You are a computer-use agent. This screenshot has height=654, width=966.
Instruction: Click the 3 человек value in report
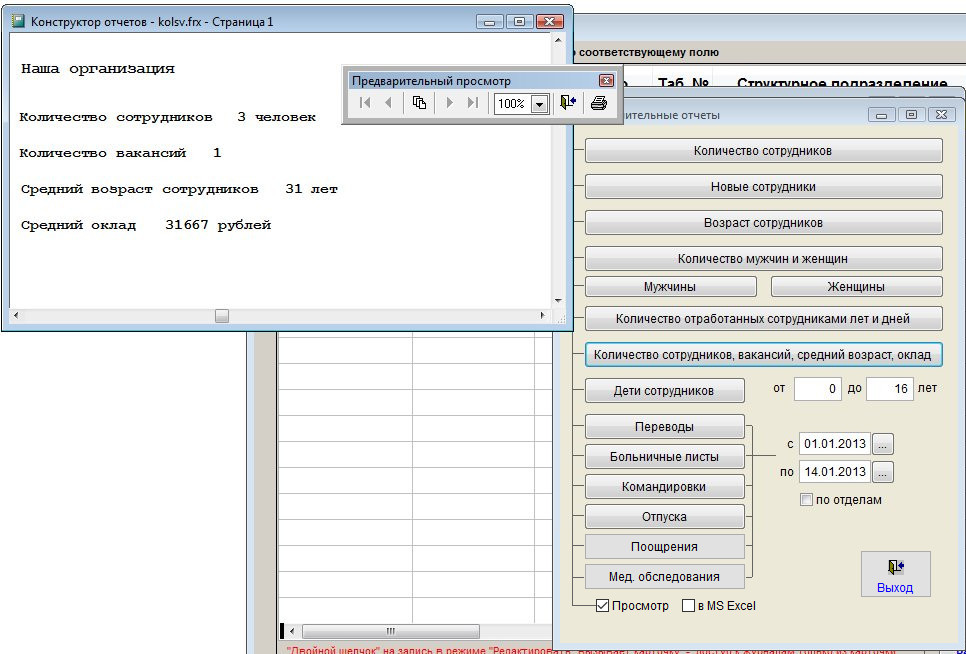pos(277,117)
